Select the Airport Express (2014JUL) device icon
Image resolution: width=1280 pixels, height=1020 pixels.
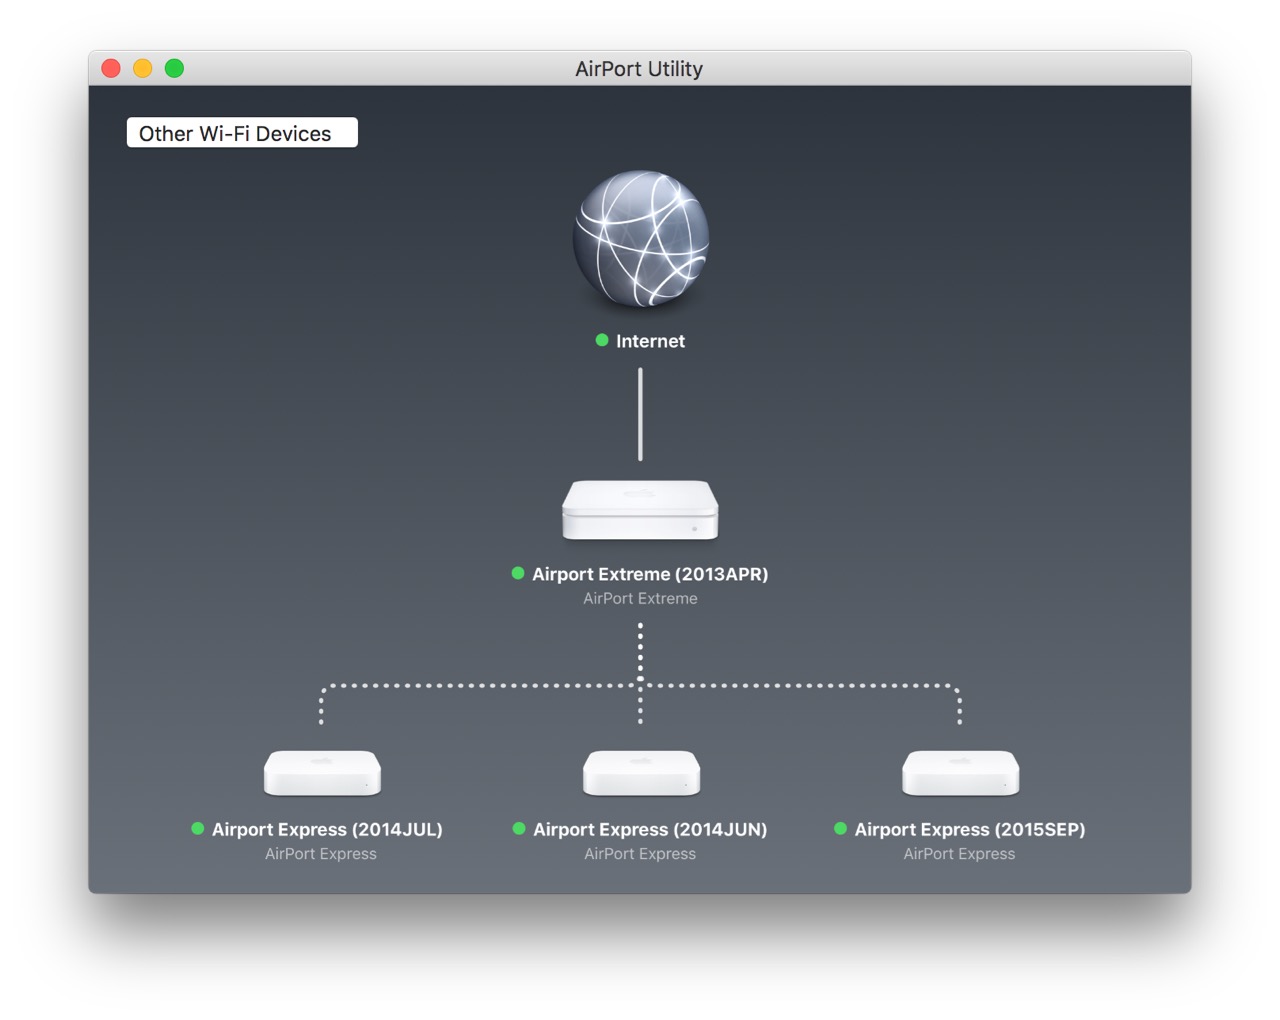321,773
